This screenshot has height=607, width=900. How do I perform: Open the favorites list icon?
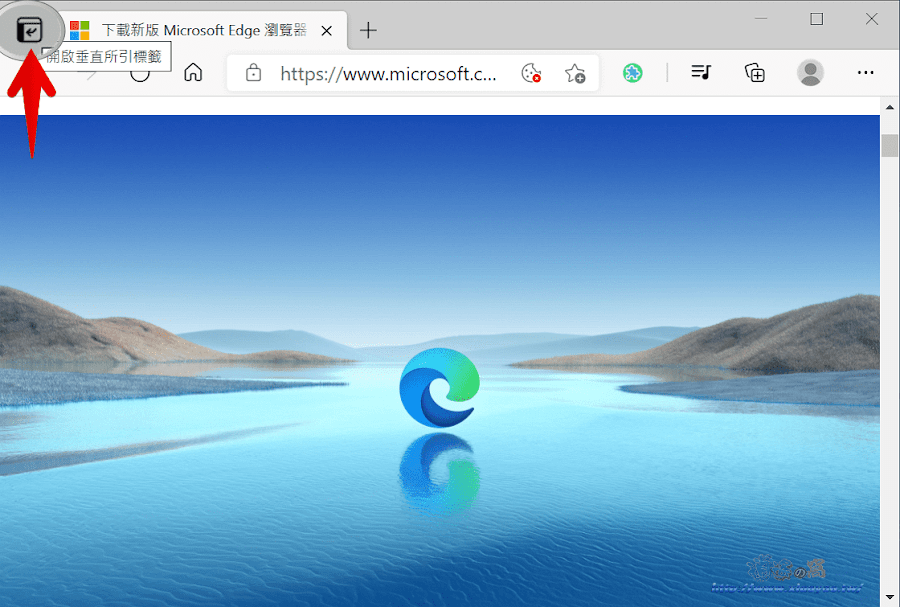701,73
